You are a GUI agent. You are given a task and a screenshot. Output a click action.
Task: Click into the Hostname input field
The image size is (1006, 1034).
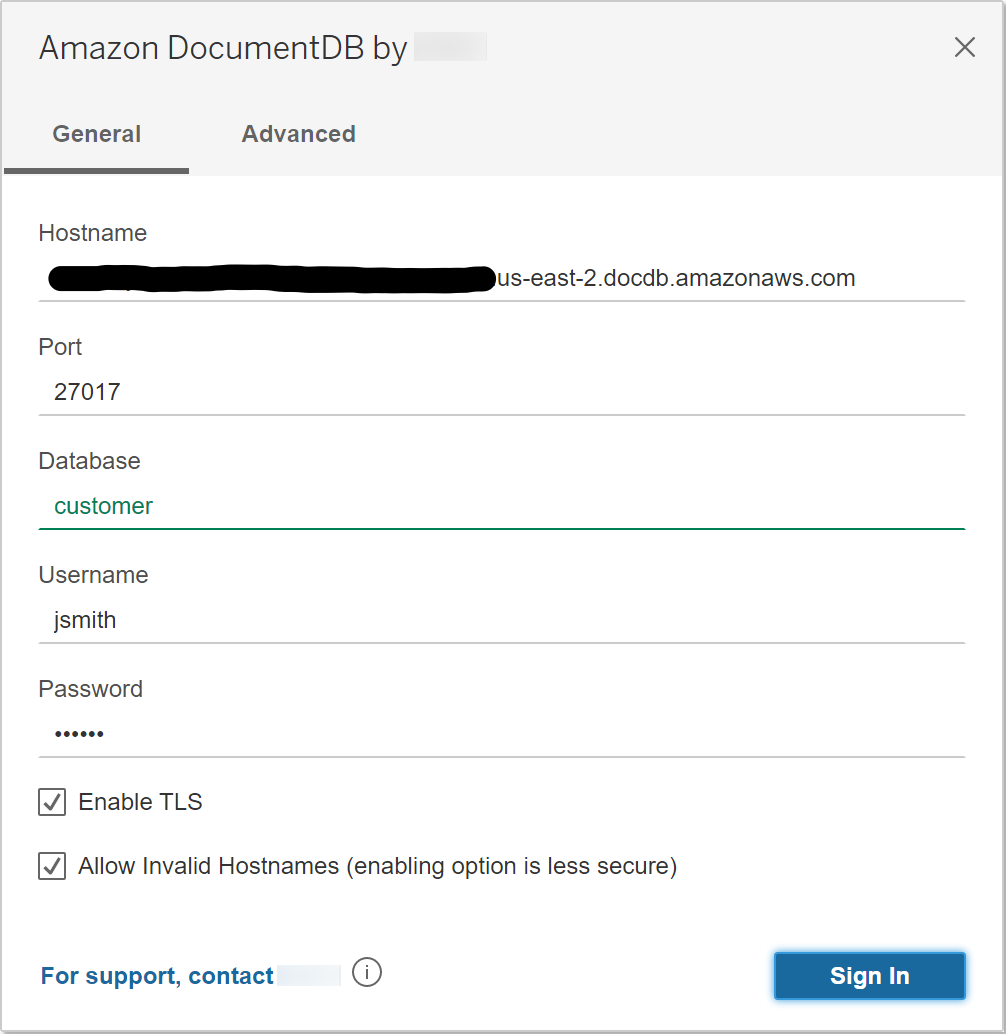[500, 278]
